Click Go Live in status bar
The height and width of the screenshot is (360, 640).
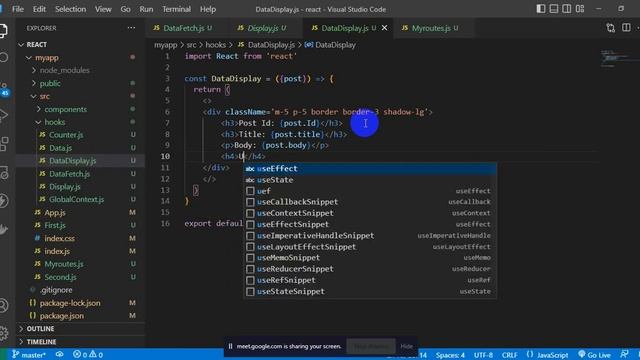point(595,355)
